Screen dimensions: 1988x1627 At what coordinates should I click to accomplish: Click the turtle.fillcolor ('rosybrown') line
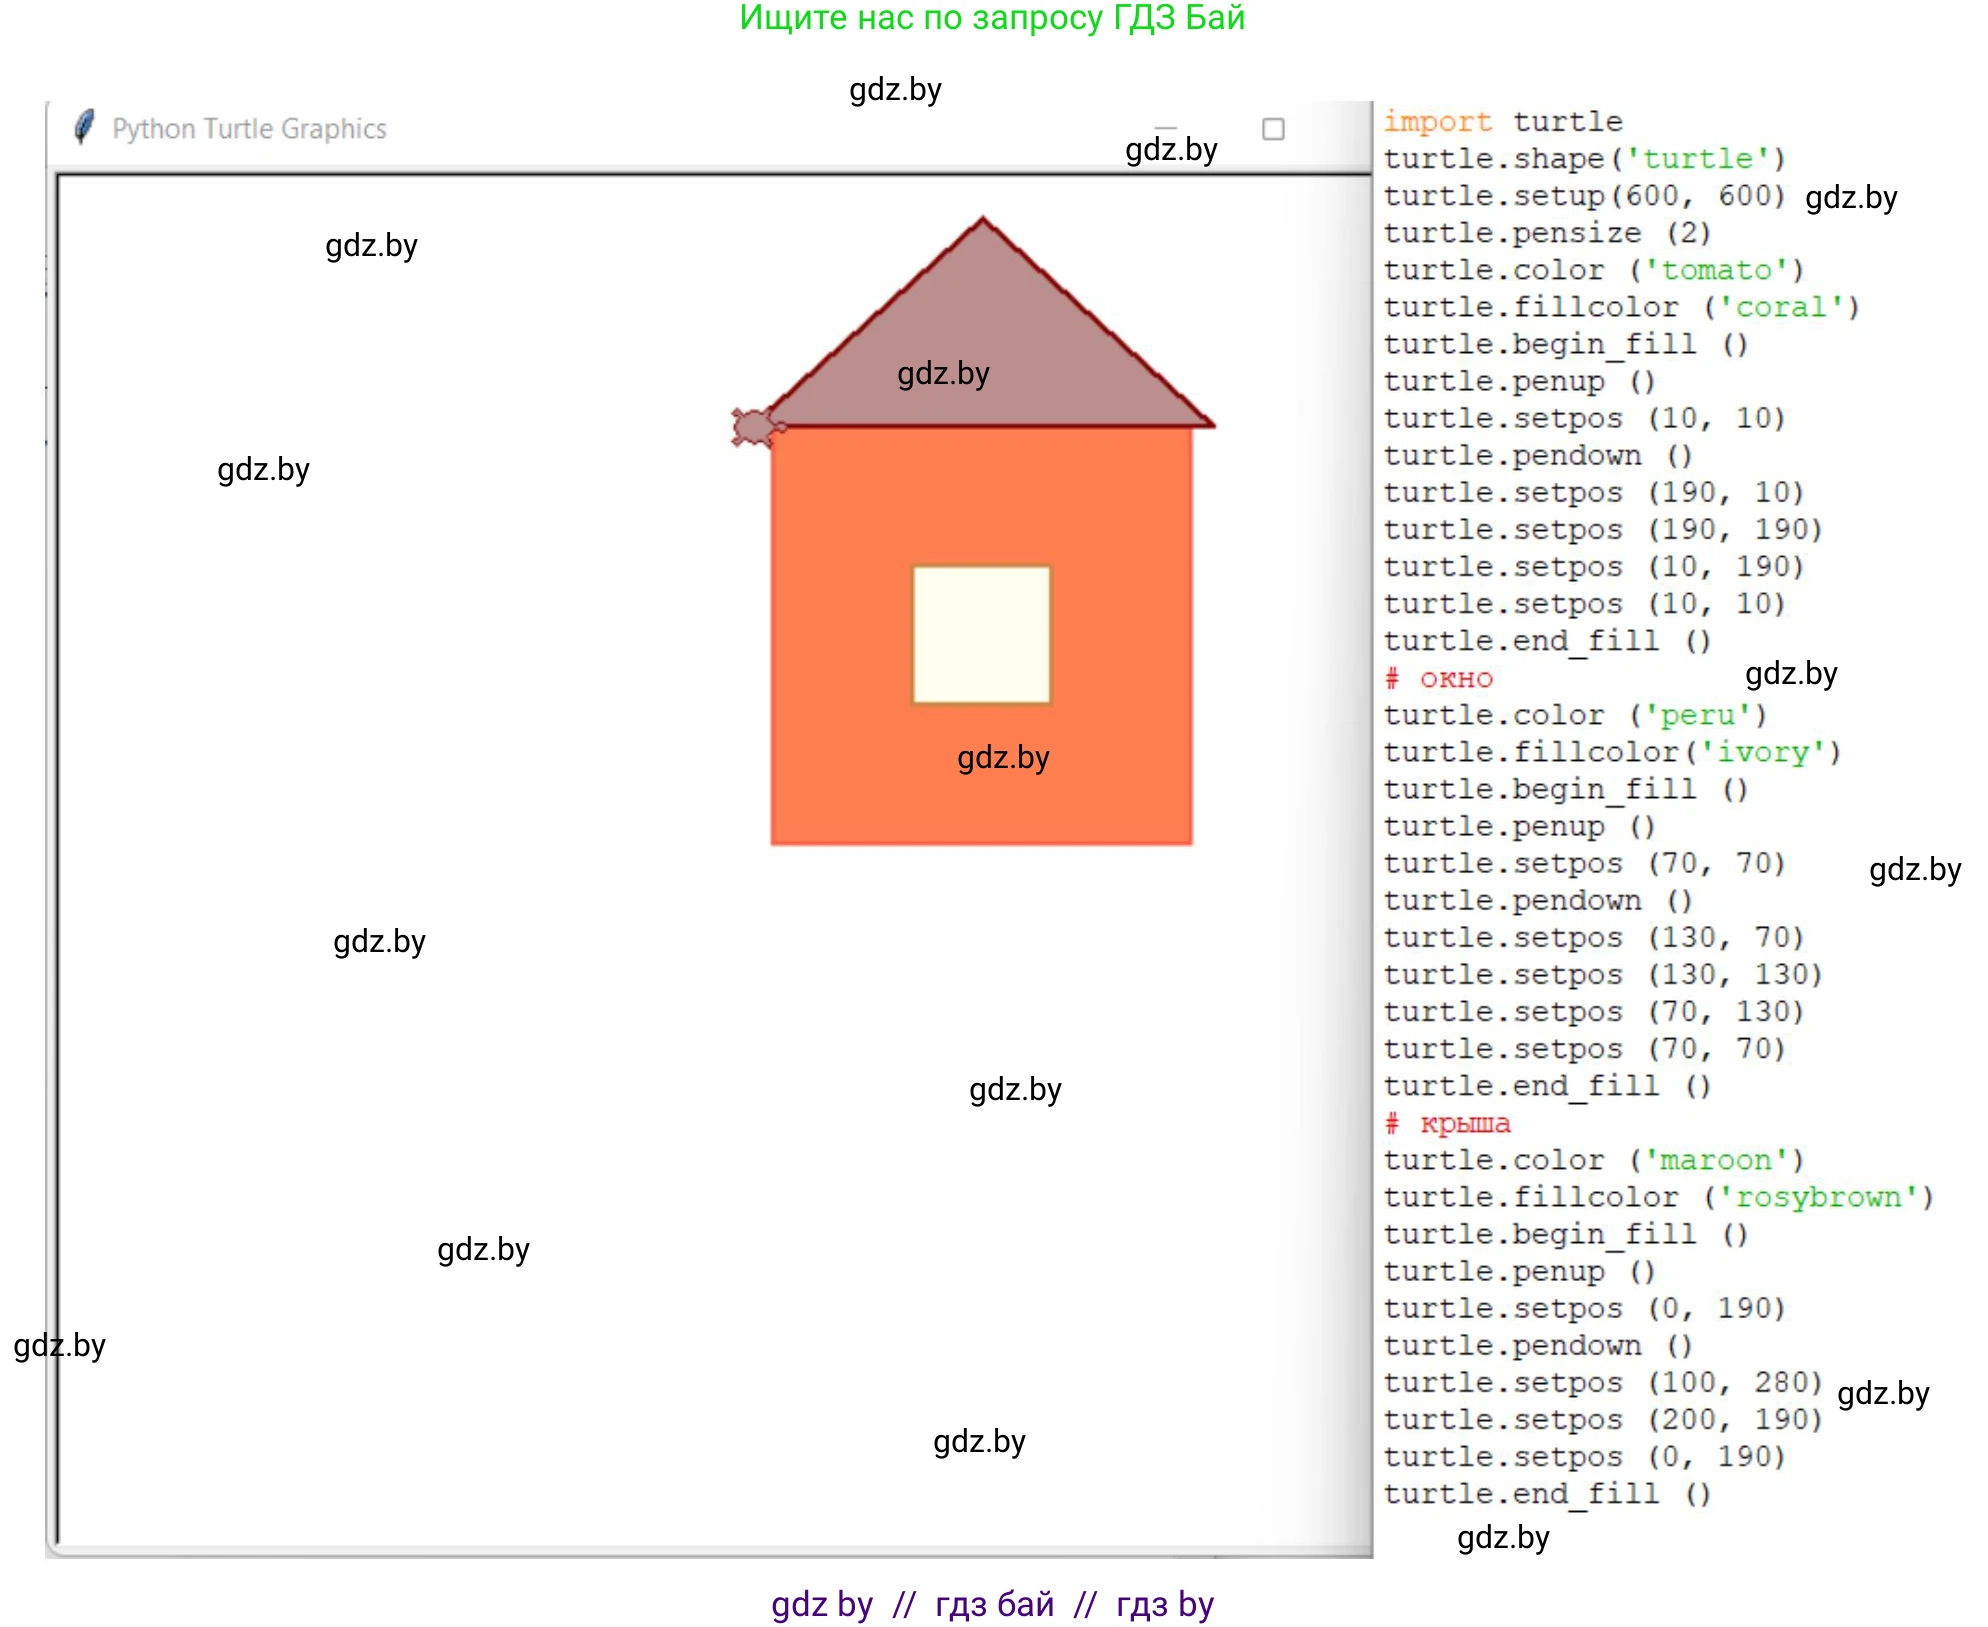(1658, 1198)
